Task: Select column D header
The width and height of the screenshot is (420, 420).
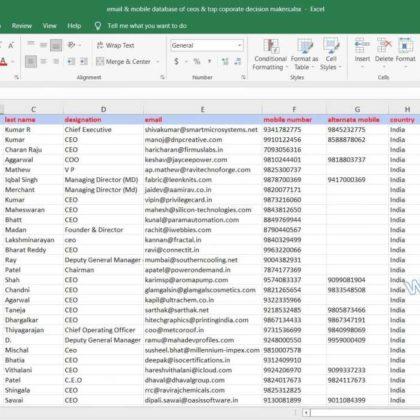Action: point(103,109)
